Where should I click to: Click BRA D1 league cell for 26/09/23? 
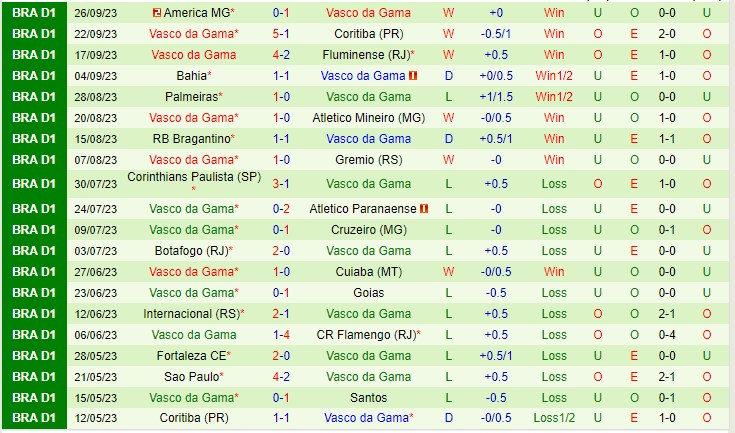point(34,13)
